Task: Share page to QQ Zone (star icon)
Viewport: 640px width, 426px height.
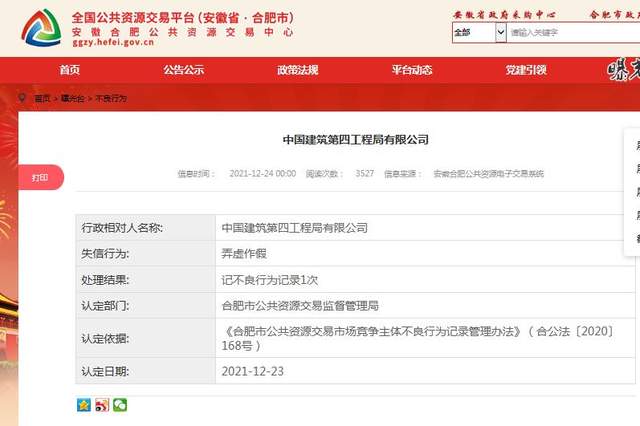Action: point(84,405)
